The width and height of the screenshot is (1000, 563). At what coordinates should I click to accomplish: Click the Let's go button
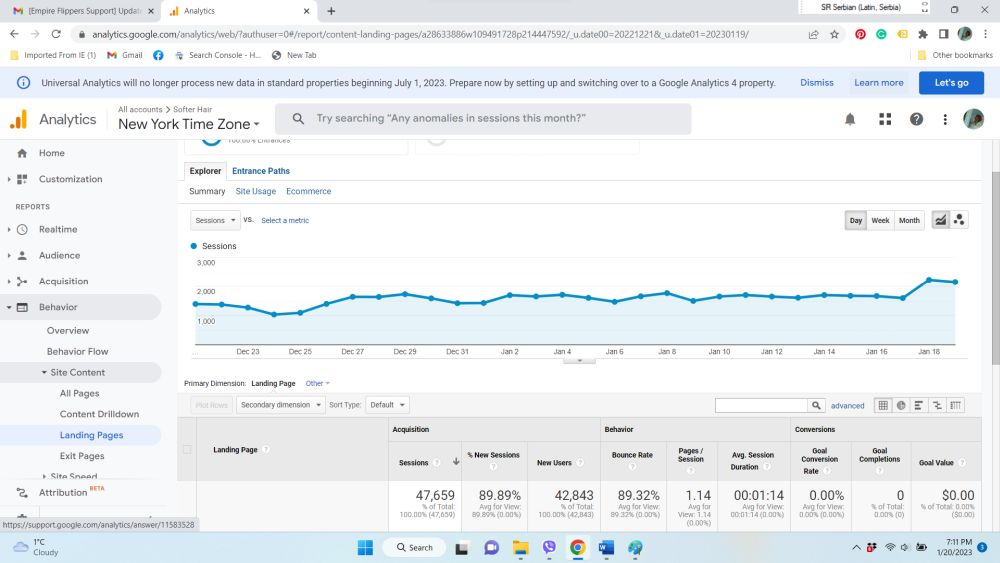pyautogui.click(x=951, y=83)
